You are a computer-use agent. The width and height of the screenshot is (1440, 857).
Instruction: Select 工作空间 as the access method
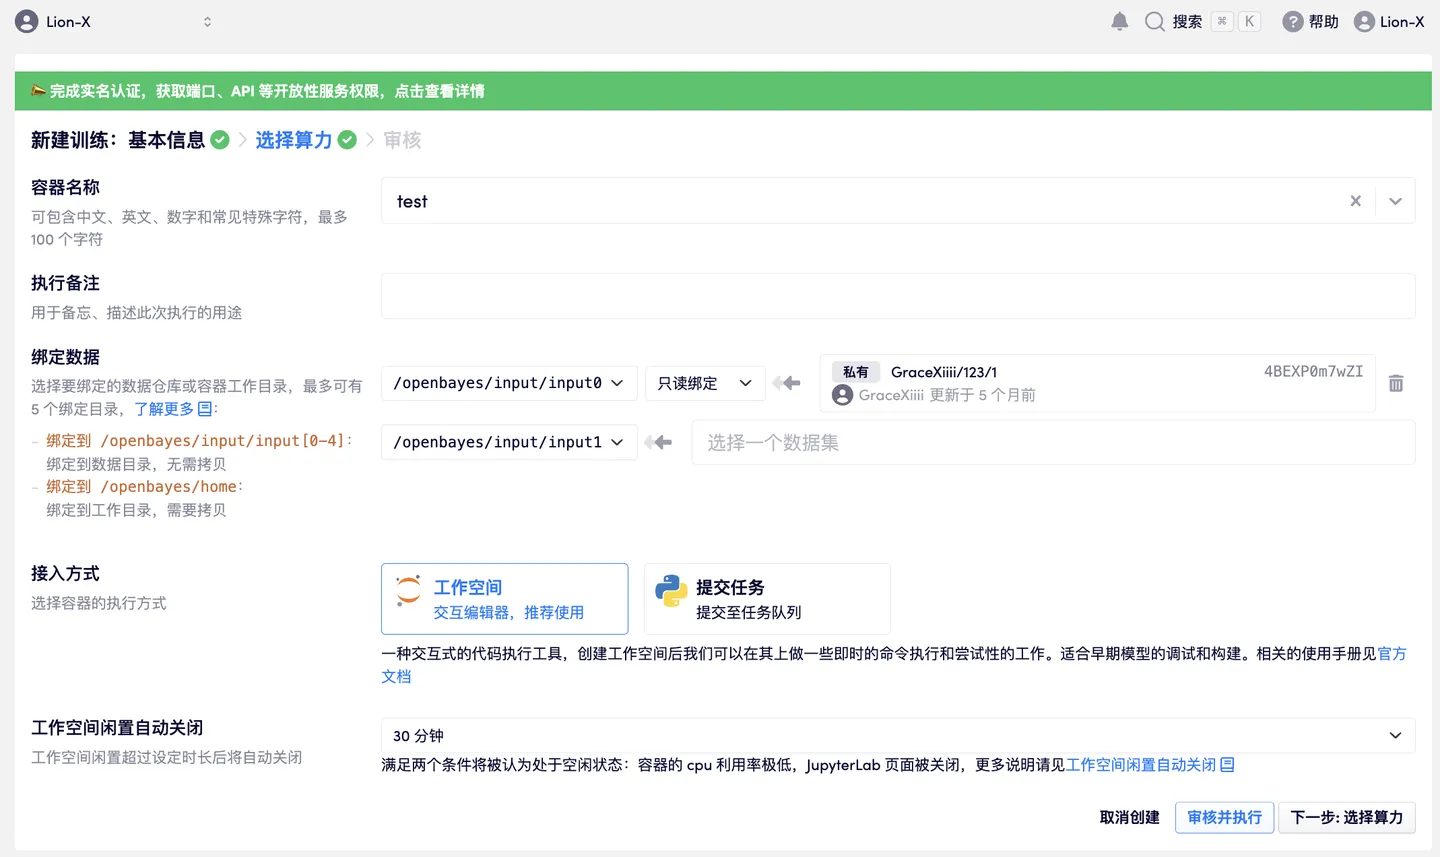click(x=504, y=598)
